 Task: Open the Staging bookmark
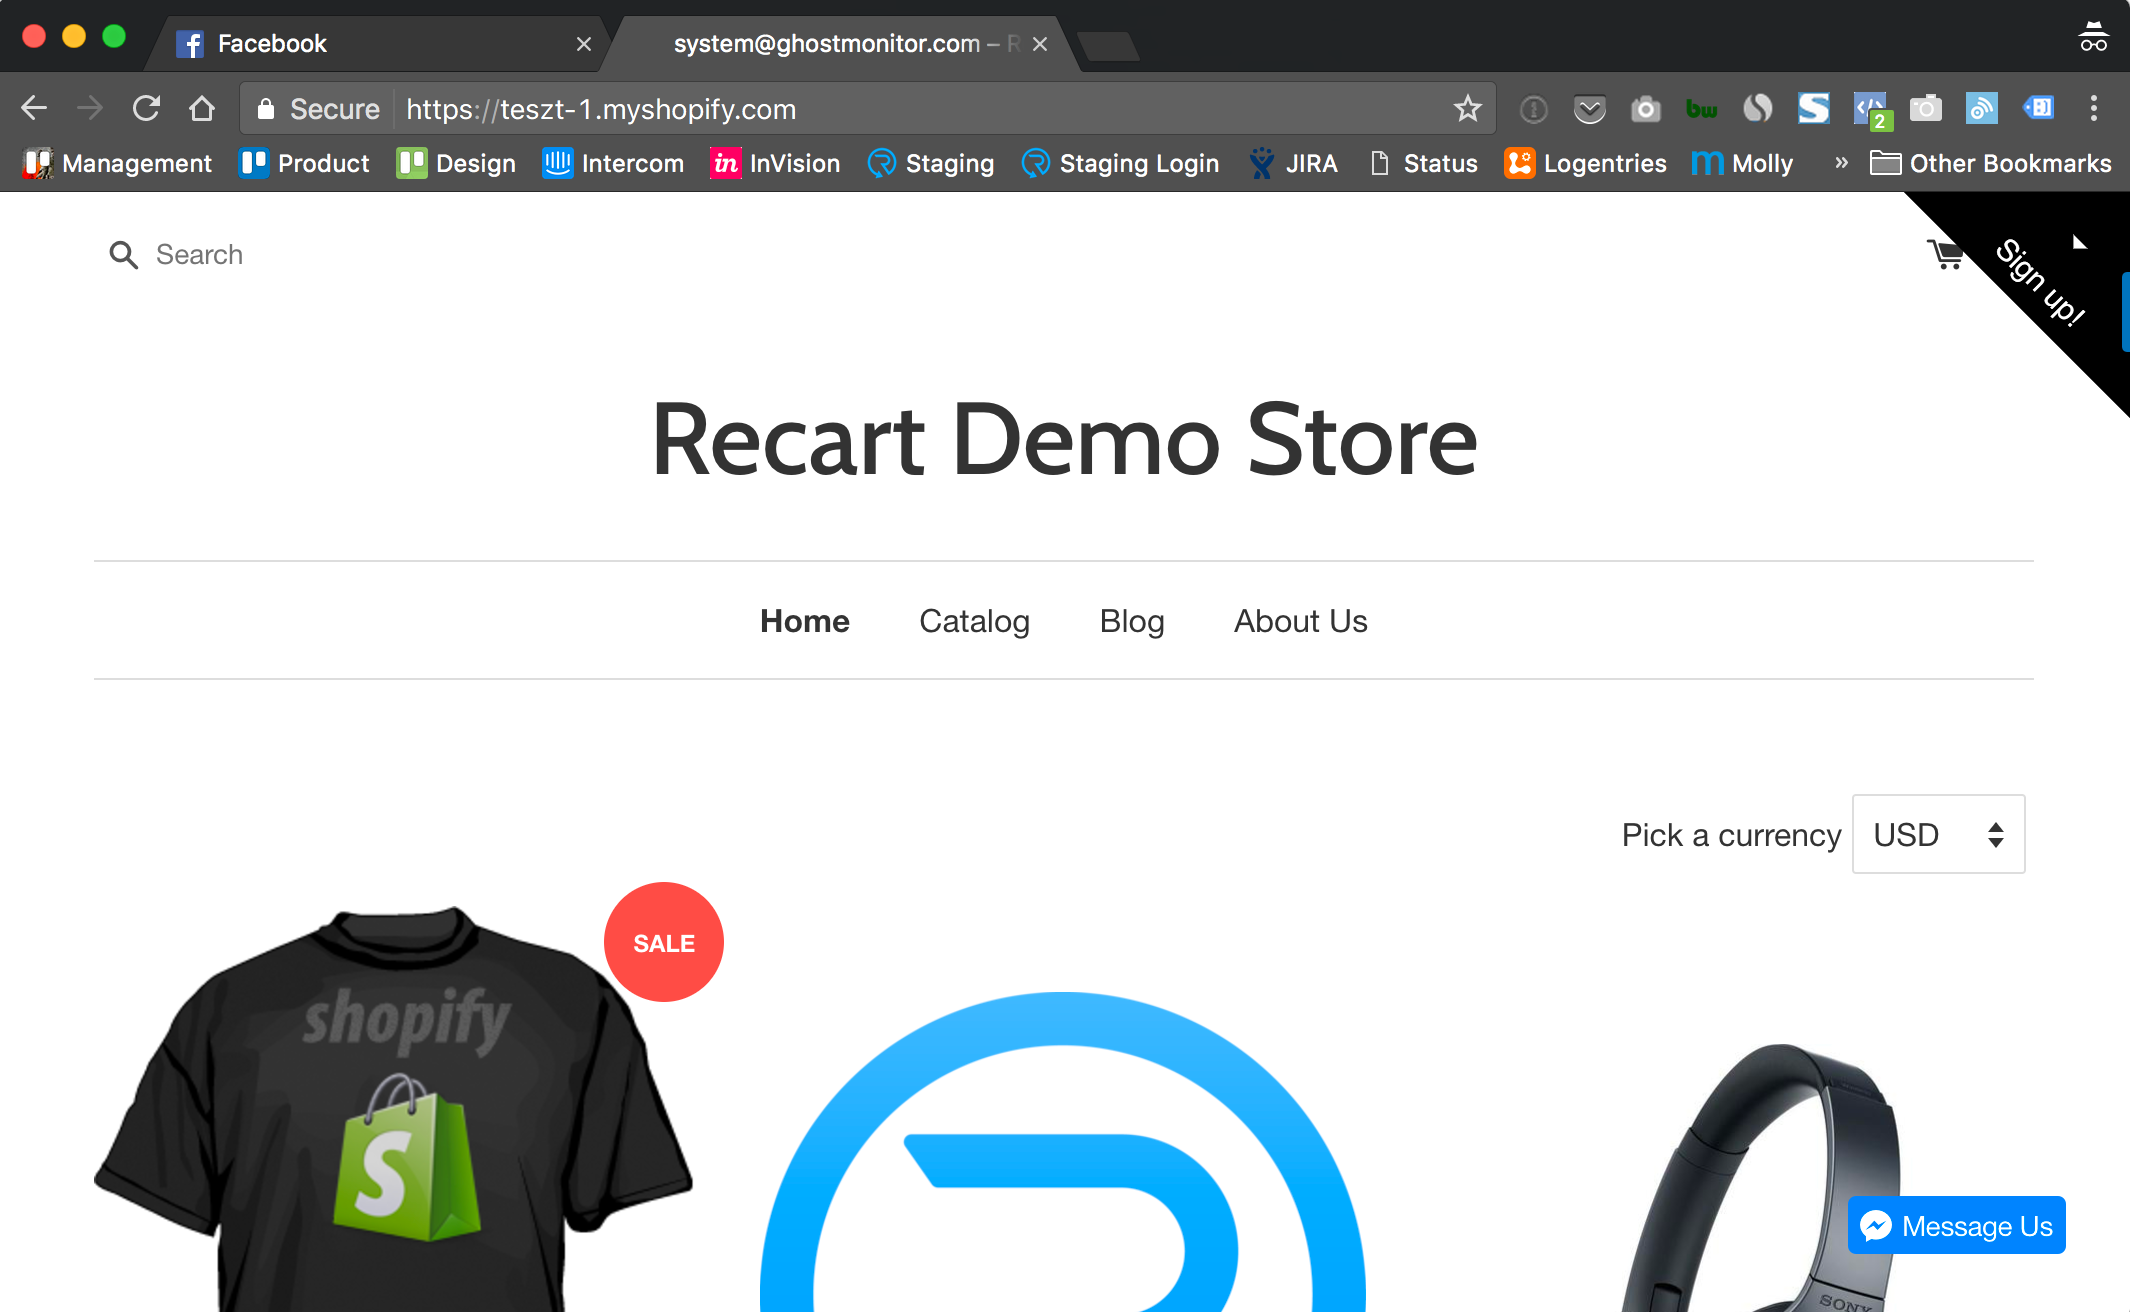(931, 163)
